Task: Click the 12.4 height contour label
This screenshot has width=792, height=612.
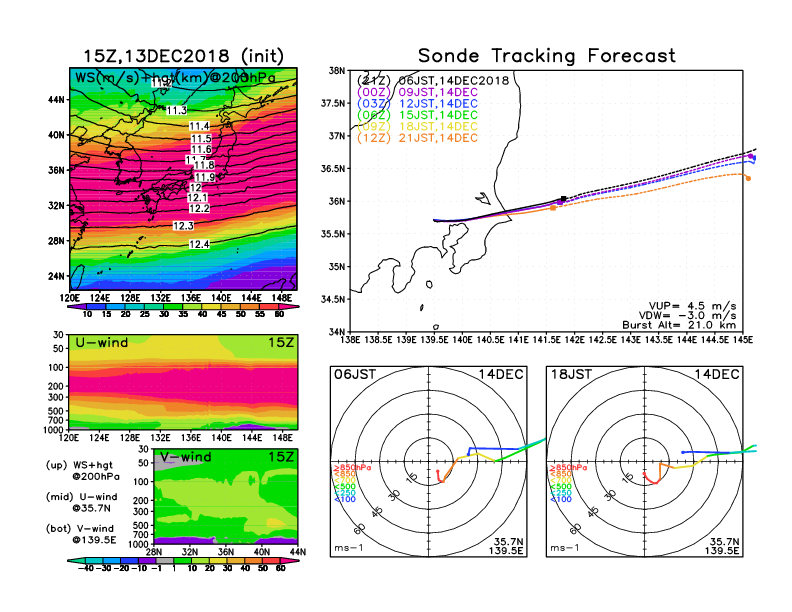Action: point(199,244)
